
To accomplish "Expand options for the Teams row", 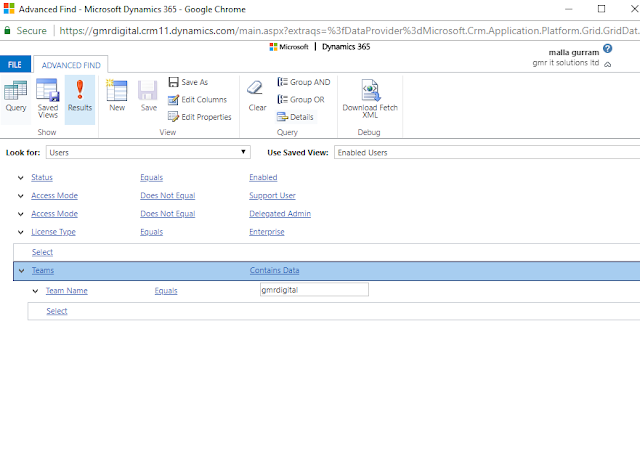I will (22, 271).
